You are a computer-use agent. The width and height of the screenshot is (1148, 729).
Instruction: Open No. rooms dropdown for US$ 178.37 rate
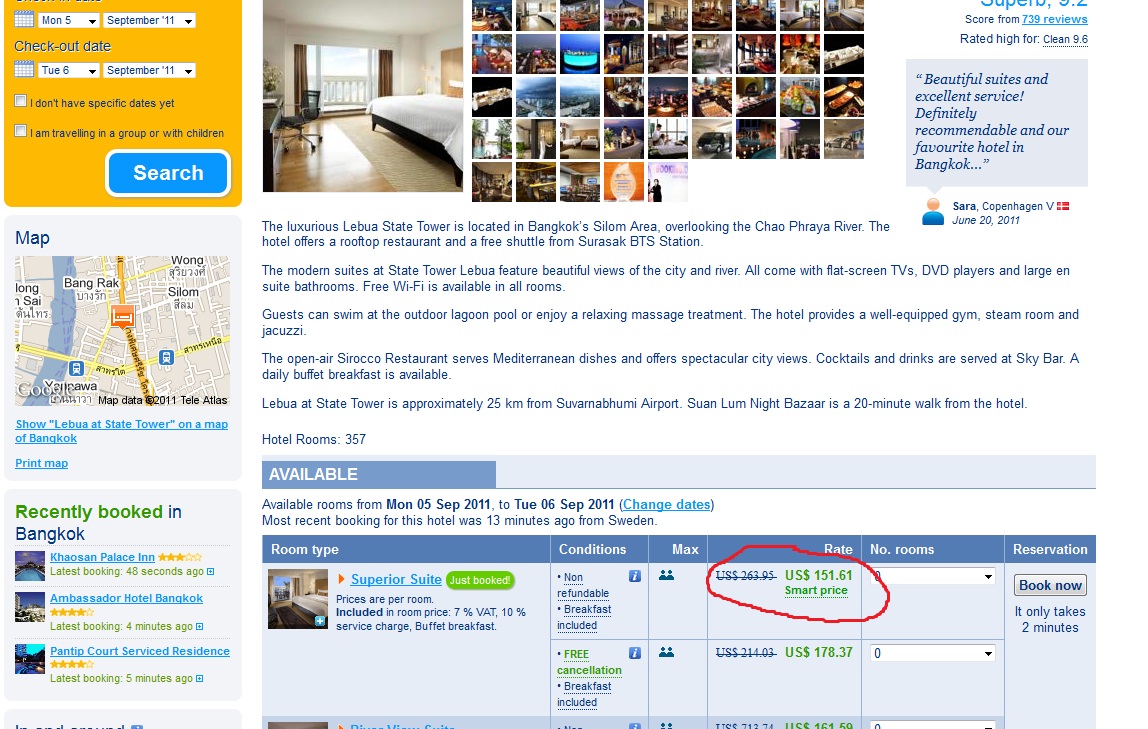point(932,653)
